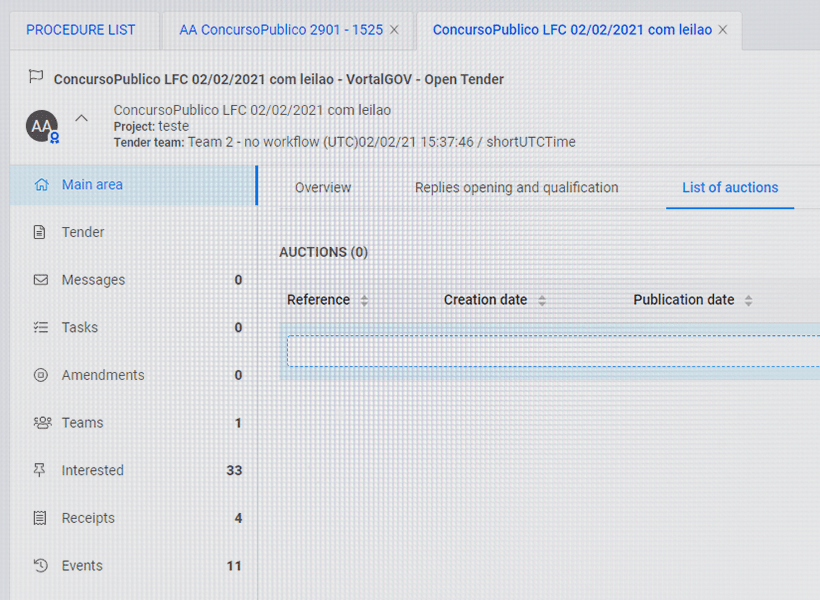This screenshot has width=820, height=600.
Task: Click the Events history clock icon
Action: (40, 566)
